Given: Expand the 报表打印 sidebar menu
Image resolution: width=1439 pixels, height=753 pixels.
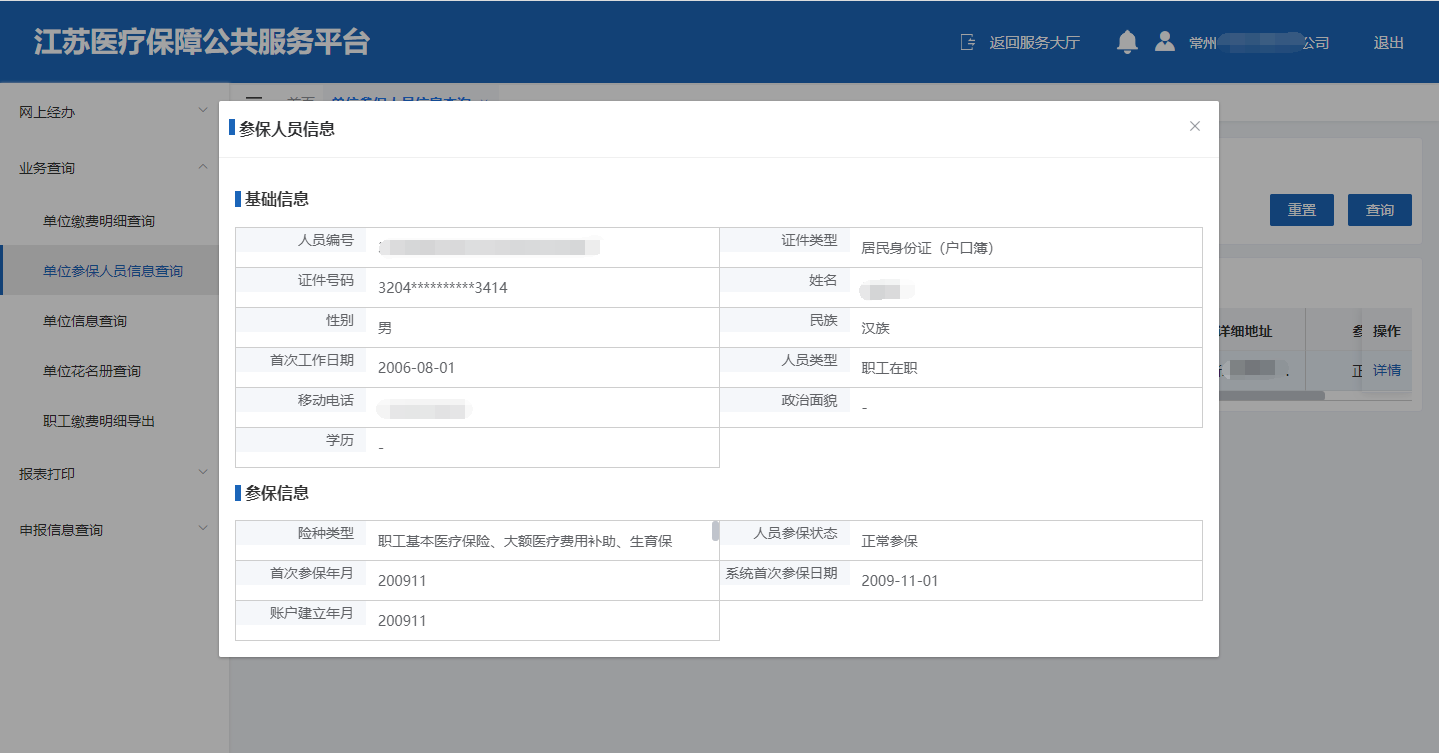Looking at the screenshot, I should point(109,474).
